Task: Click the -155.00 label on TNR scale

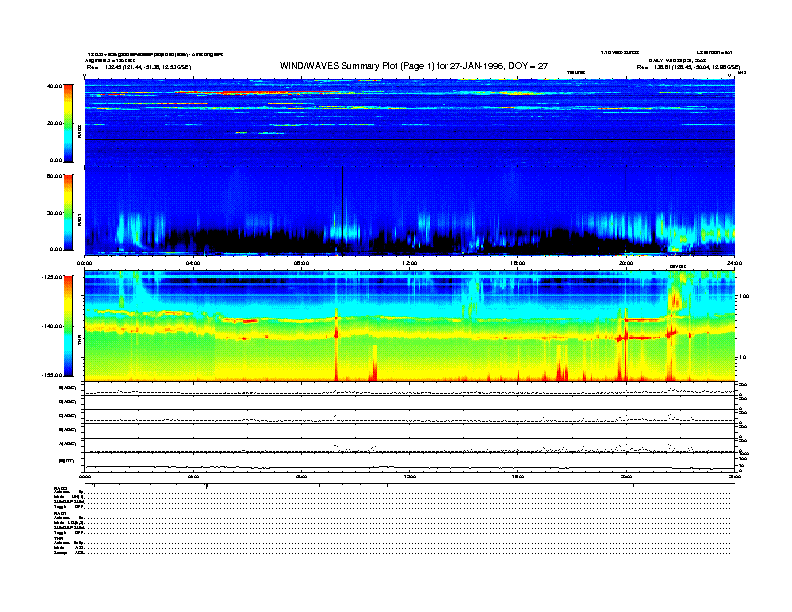Action: click(52, 375)
